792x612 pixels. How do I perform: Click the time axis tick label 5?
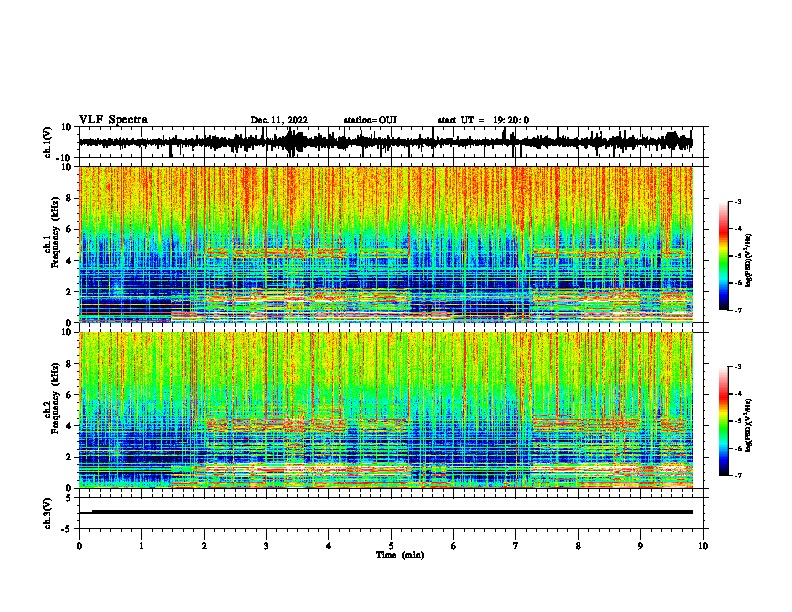point(391,546)
